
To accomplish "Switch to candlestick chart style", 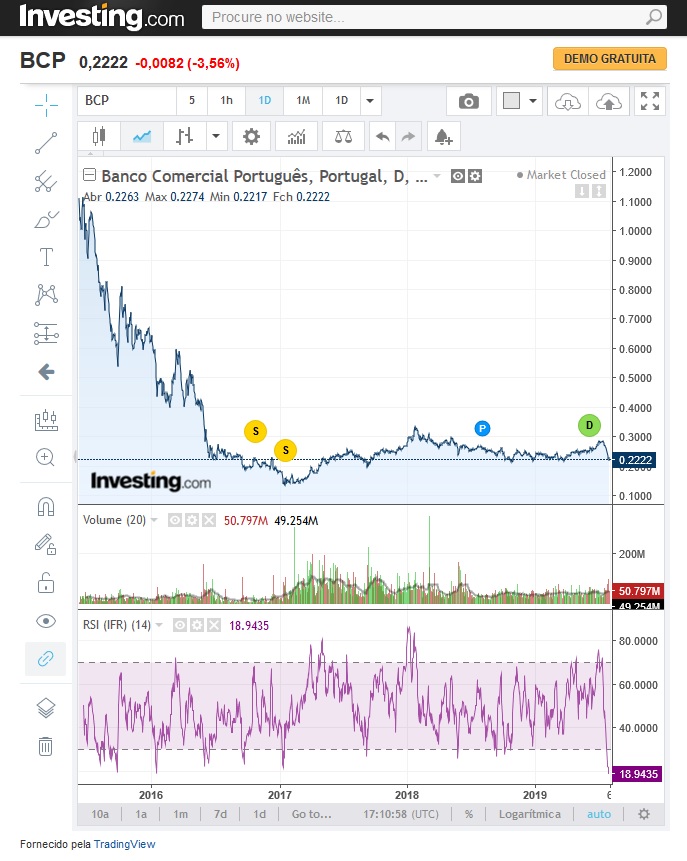I will coord(99,136).
